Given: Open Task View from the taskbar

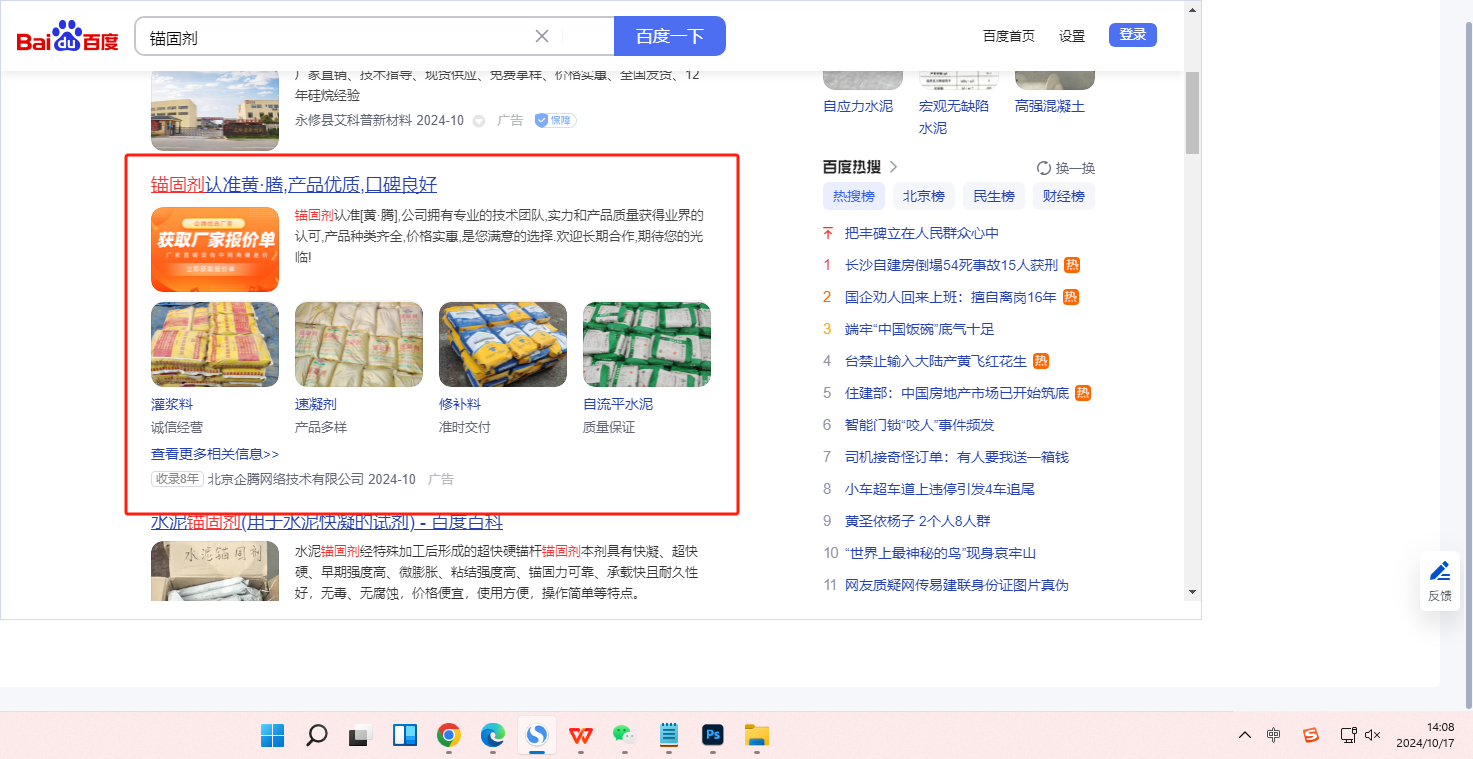Looking at the screenshot, I should point(360,736).
